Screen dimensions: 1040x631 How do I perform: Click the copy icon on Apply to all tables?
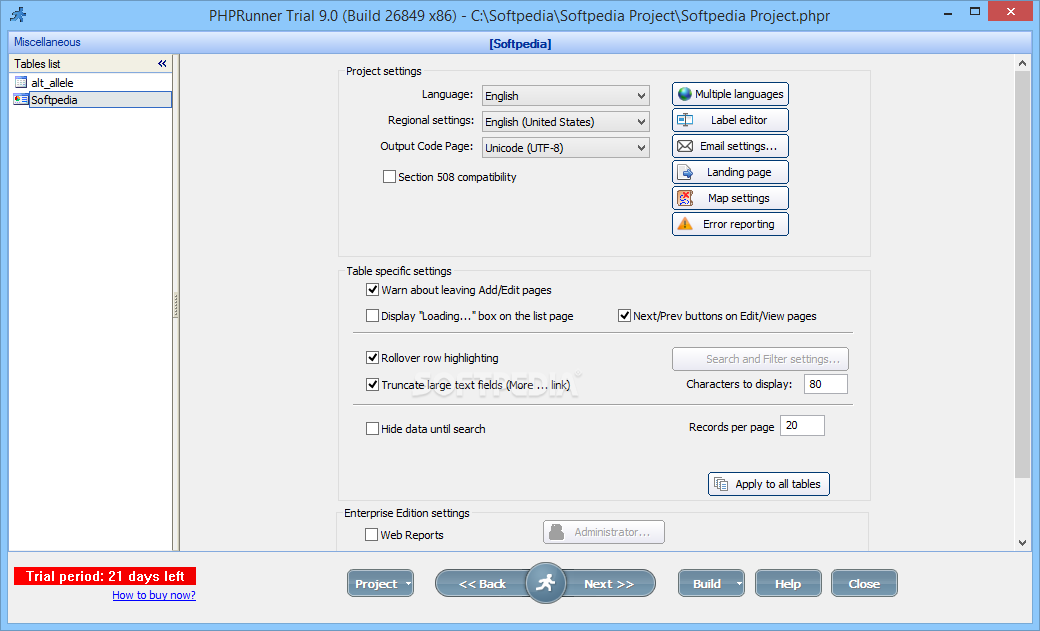[721, 484]
